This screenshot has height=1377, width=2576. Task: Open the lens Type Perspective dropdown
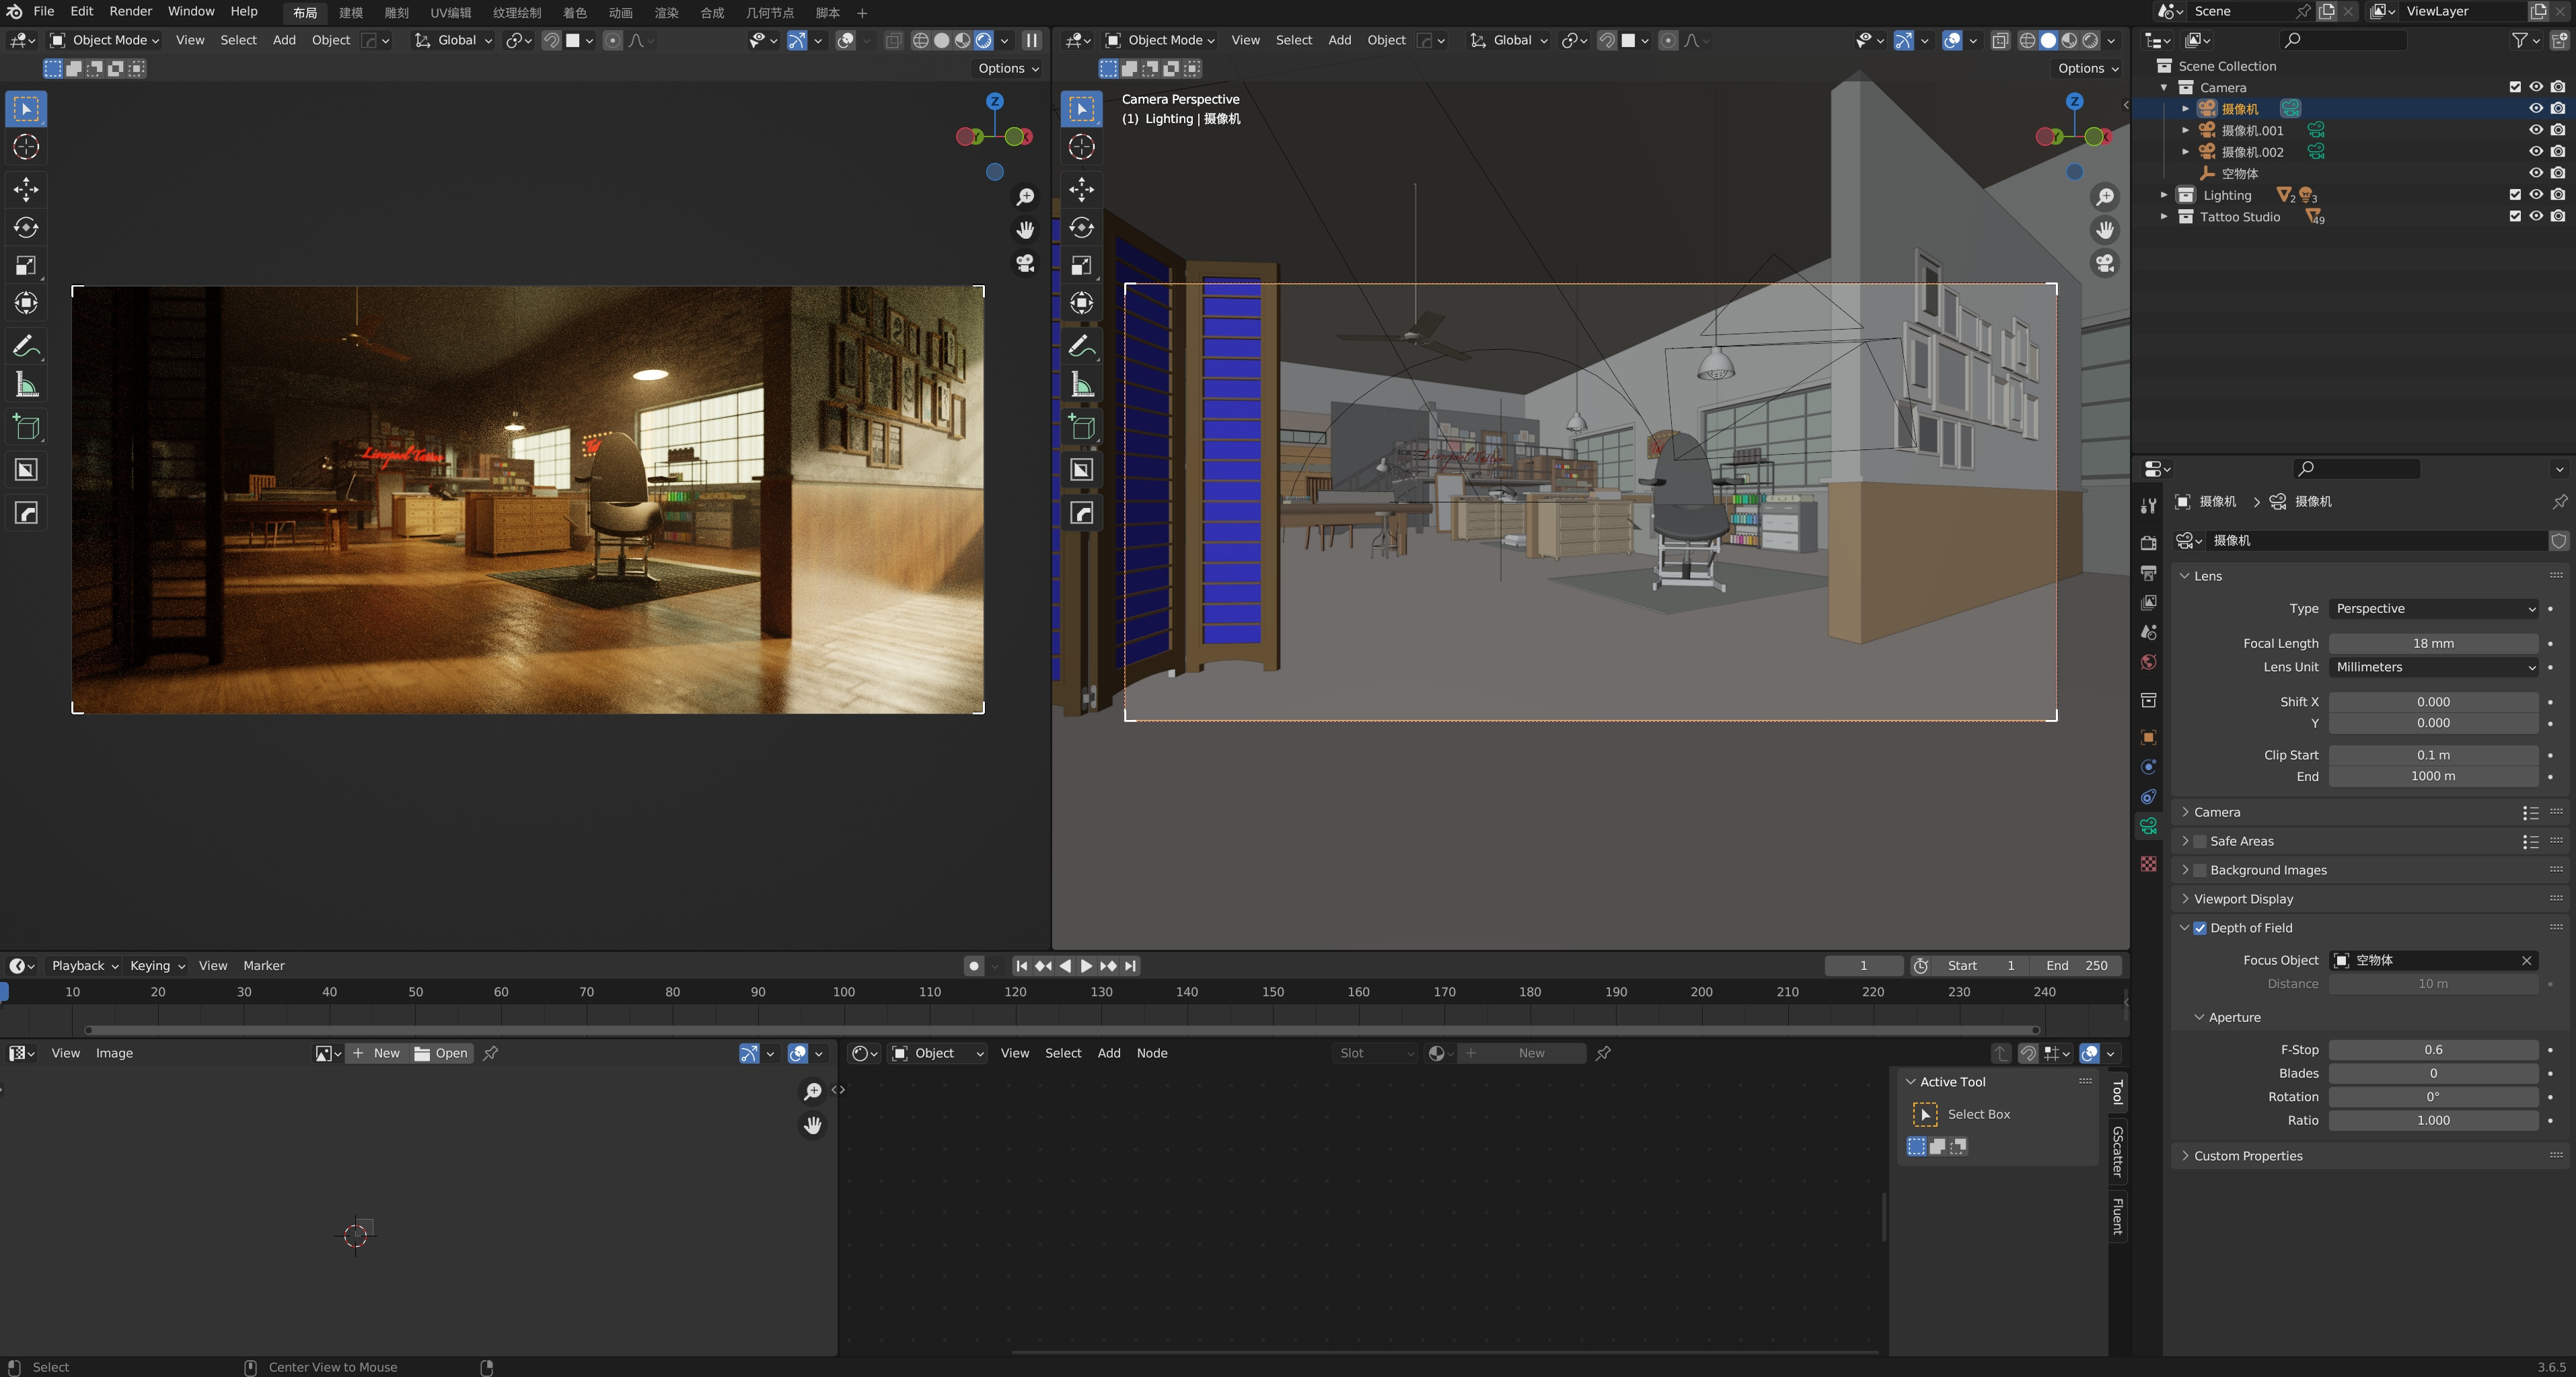coord(2432,608)
